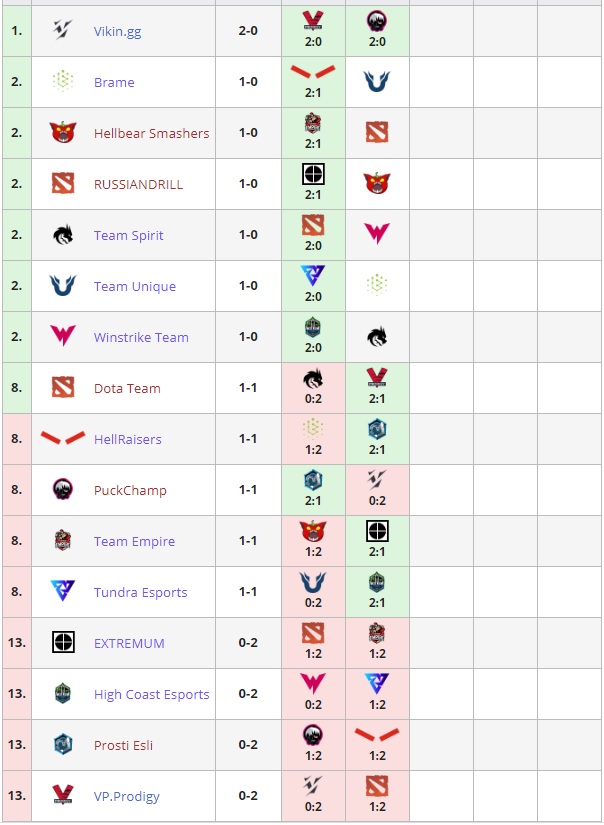Click the PuckChamp logo beside its name
The image size is (604, 825).
point(63,490)
